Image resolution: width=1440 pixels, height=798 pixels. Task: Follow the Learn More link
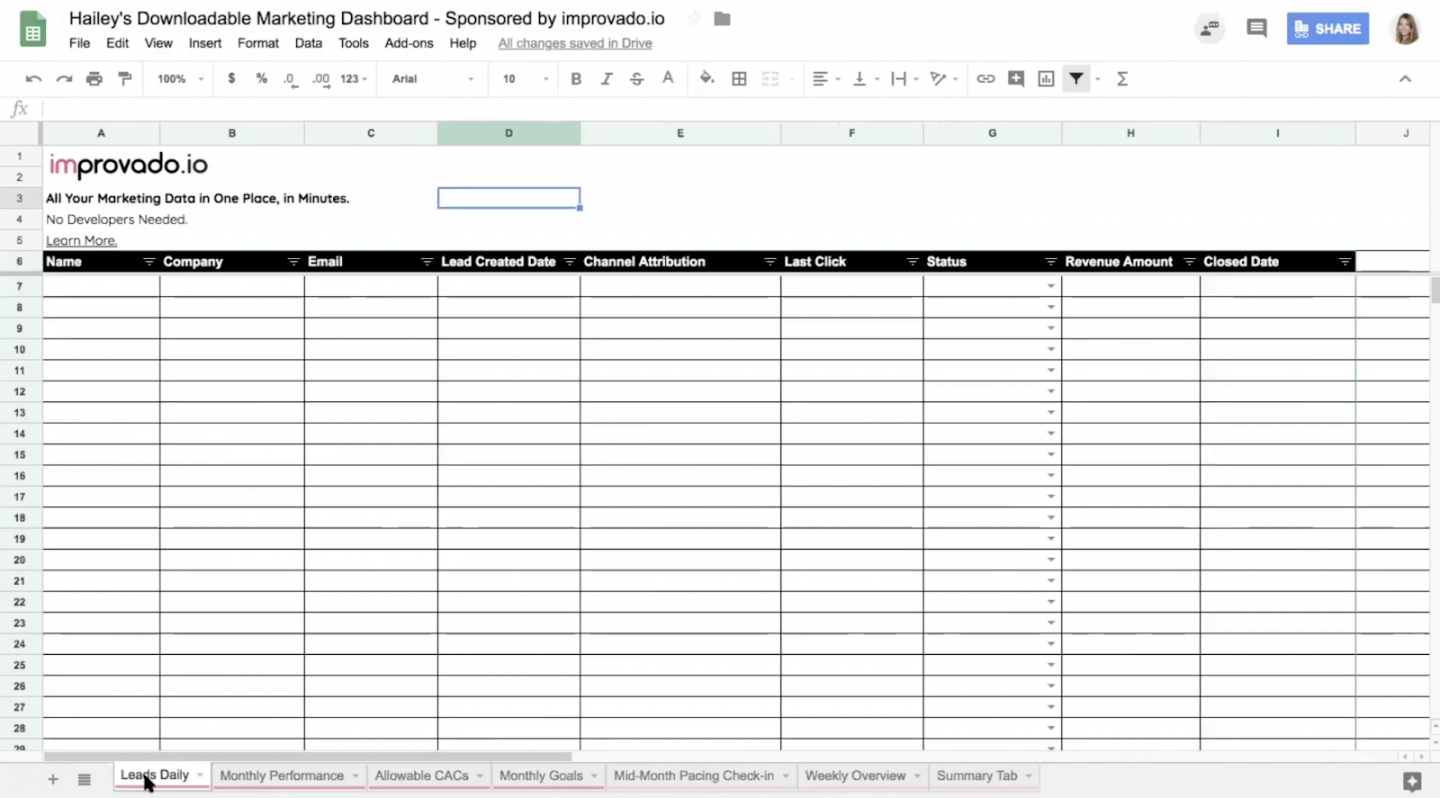81,241
